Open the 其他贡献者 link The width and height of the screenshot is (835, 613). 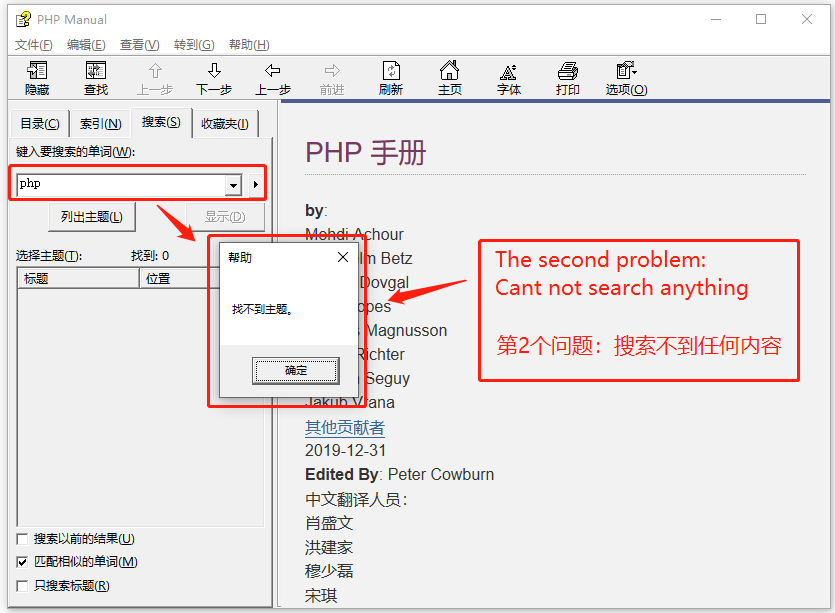345,427
